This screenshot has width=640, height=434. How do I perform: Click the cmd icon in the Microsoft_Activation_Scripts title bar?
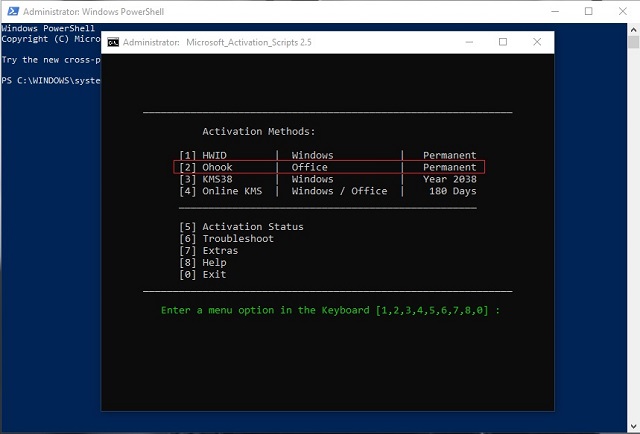[x=113, y=42]
